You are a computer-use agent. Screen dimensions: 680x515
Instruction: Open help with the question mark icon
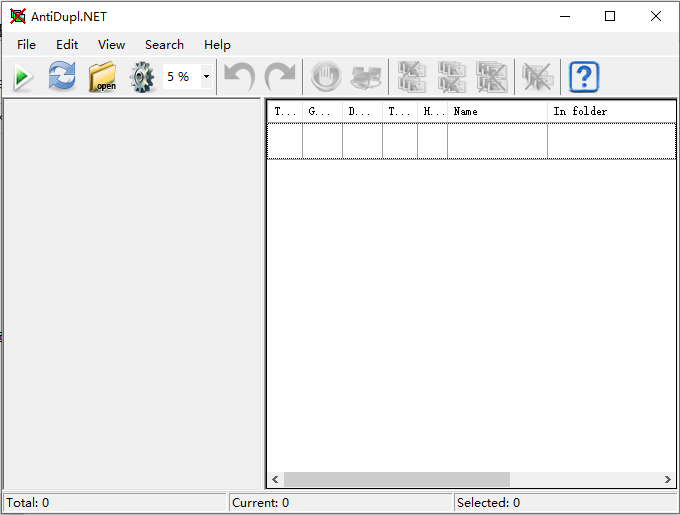point(583,77)
